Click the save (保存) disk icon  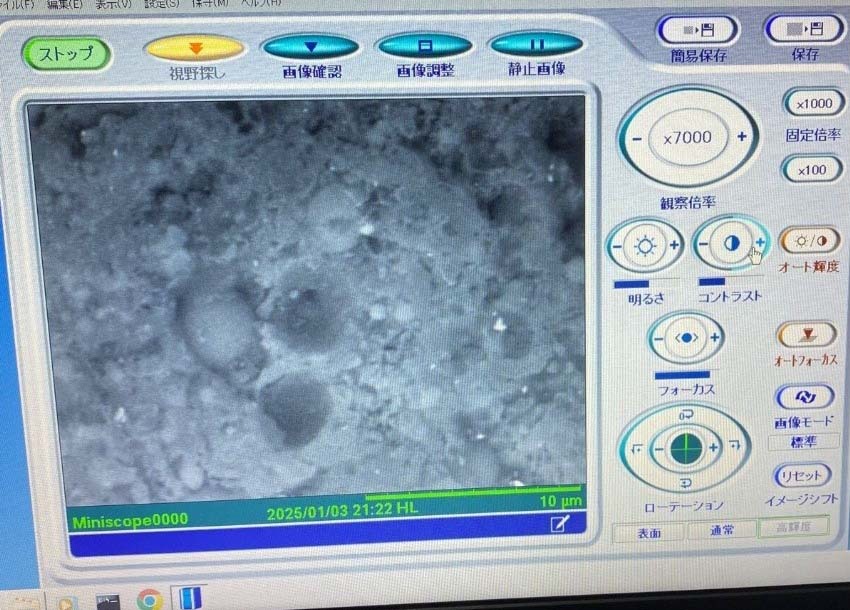[x=802, y=30]
